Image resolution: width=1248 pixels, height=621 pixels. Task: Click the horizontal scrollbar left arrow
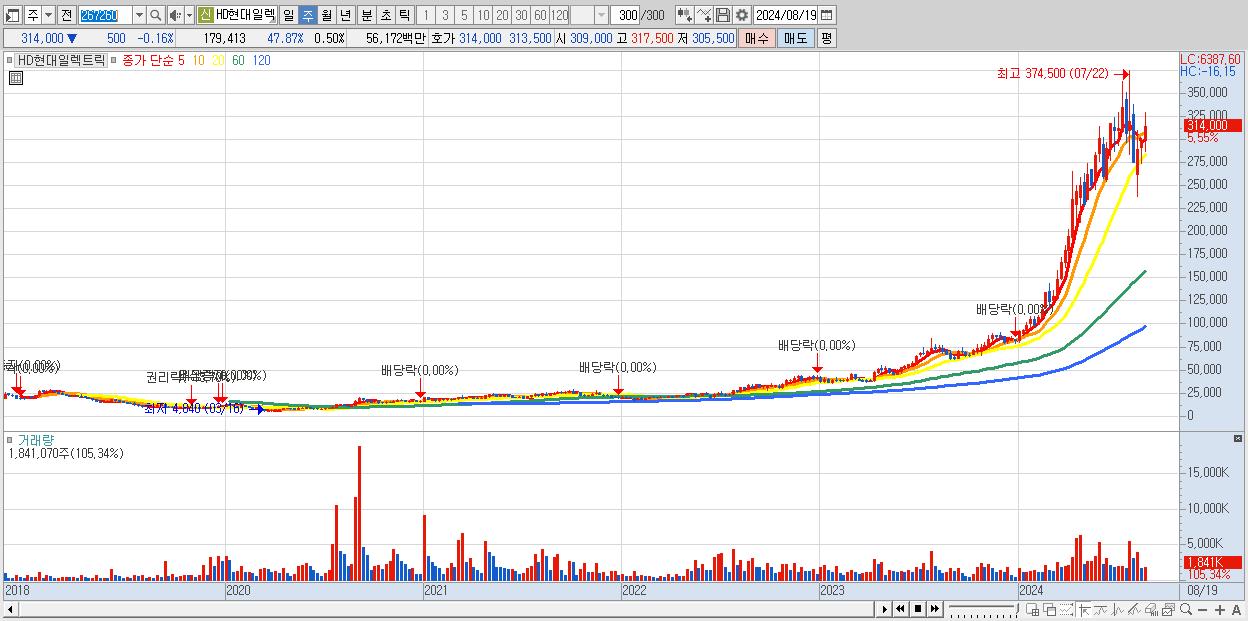click(10, 609)
